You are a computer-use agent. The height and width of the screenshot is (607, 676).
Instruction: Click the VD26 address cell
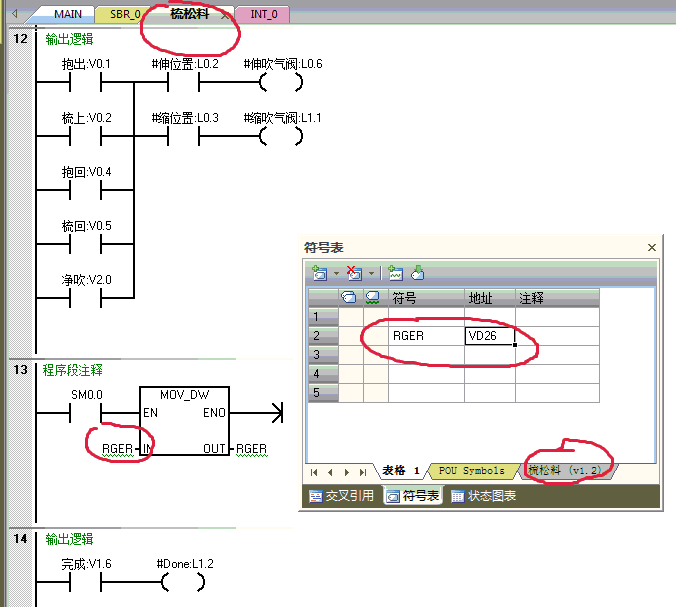(x=490, y=336)
